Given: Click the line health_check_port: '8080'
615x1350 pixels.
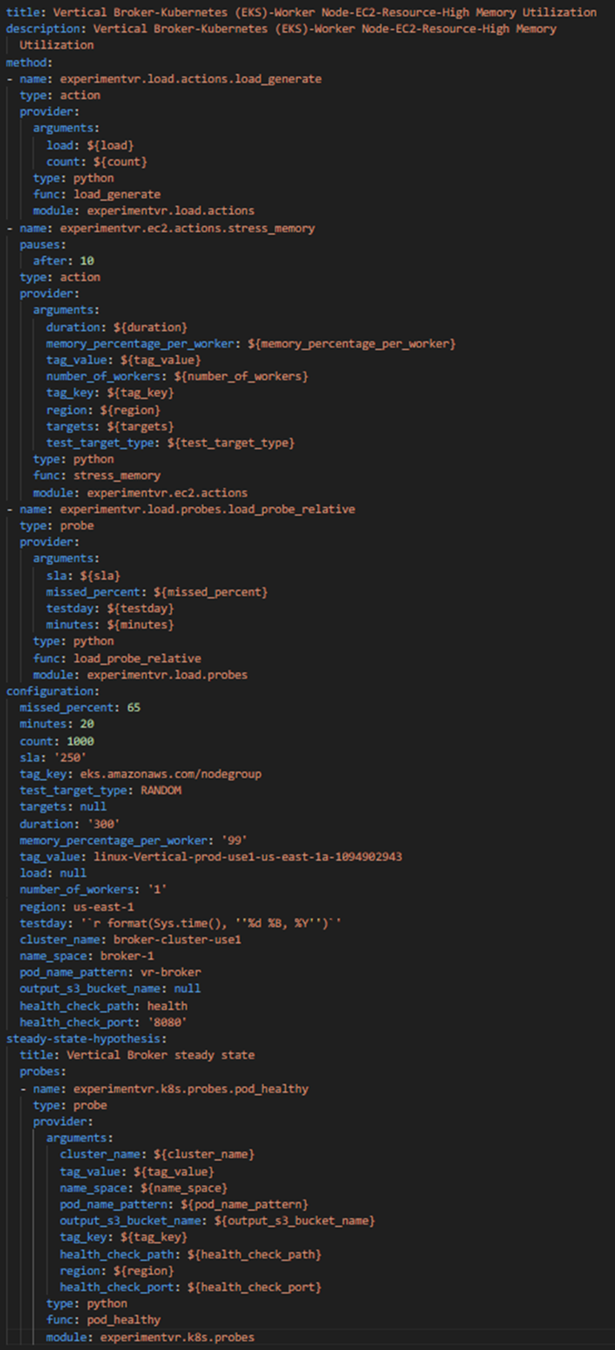Looking at the screenshot, I should click(x=103, y=1021).
